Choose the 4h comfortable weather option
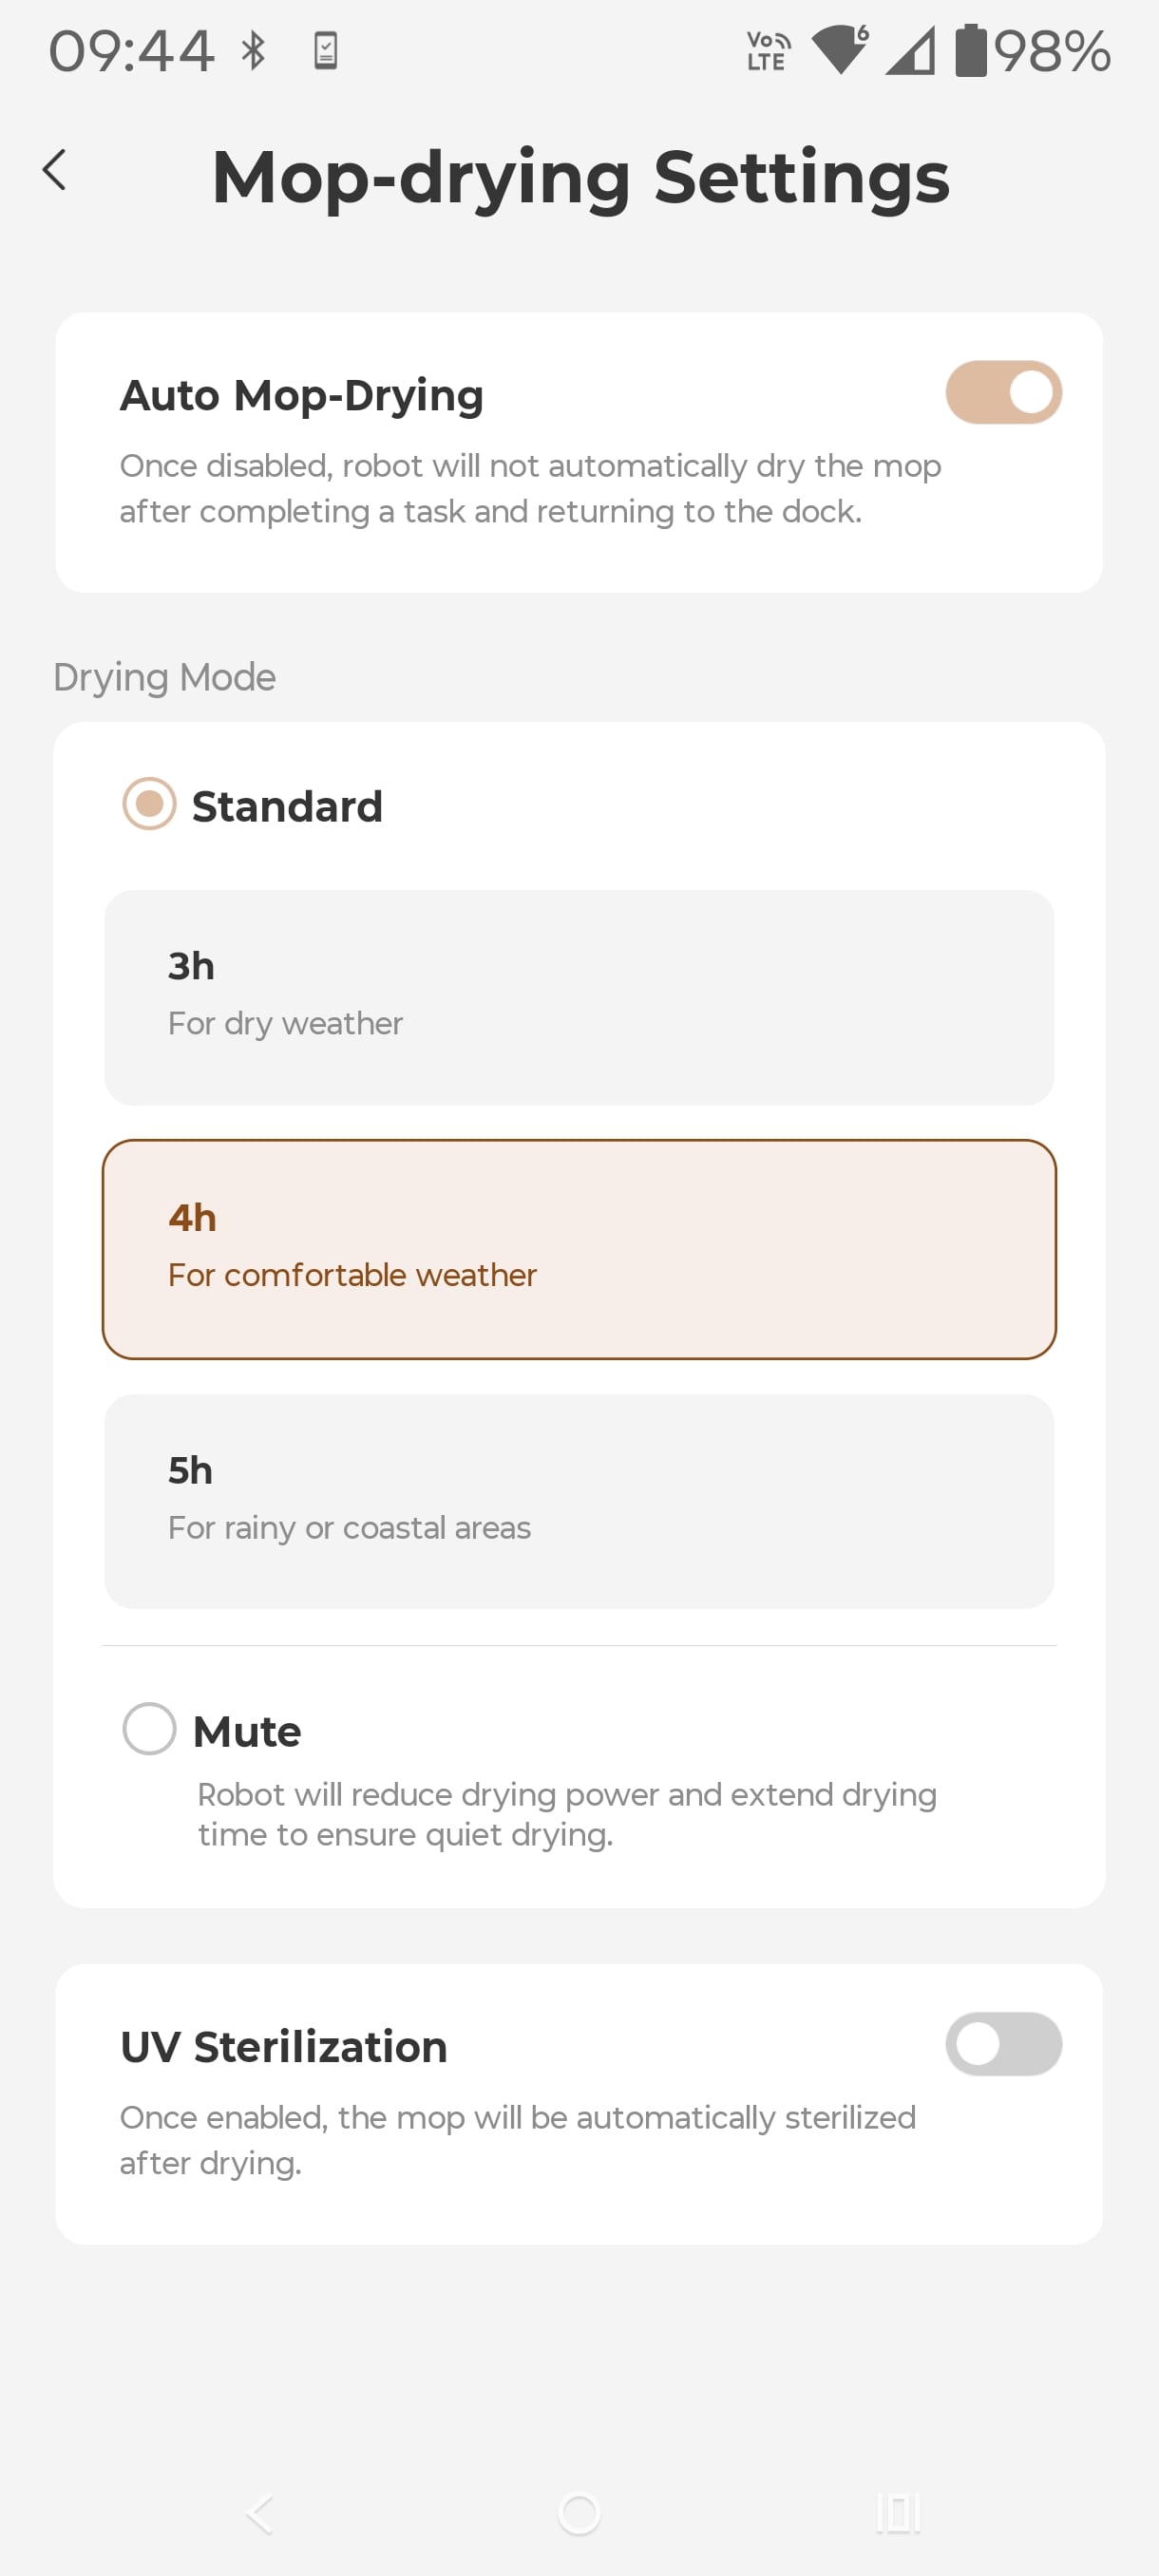Screen dimensions: 1159x2576 tap(579, 1249)
